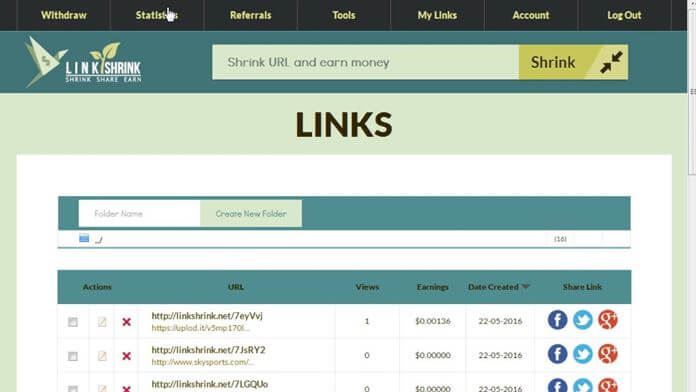Delete the 7JsRY2 link

point(127,356)
